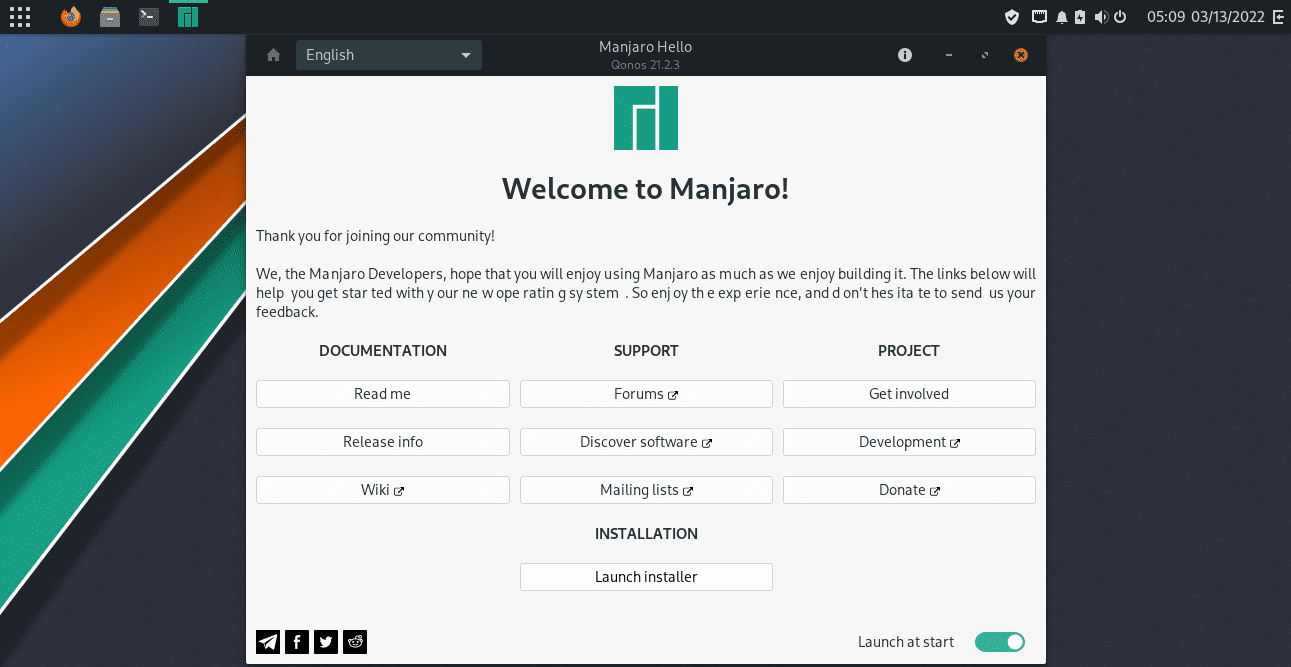The width and height of the screenshot is (1291, 667).
Task: Click the date 03/13/2022 in panel
Action: pyautogui.click(x=1228, y=17)
